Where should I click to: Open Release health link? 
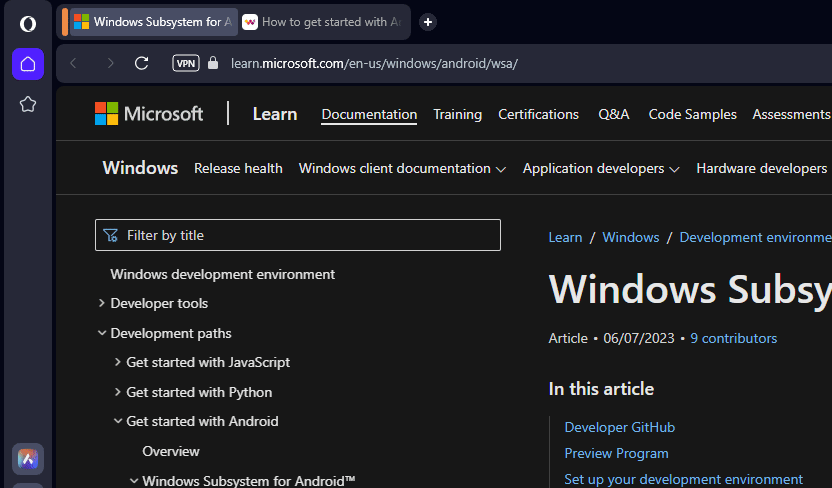[x=238, y=168]
